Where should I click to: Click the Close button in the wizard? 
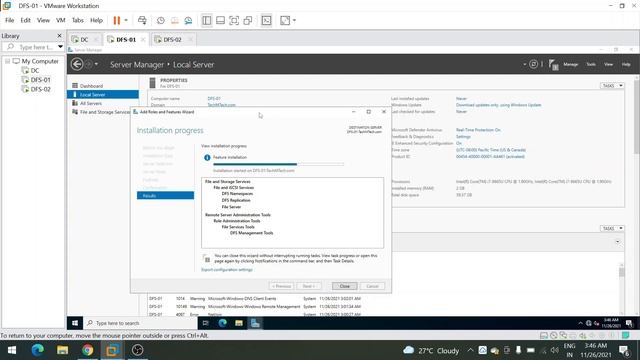(344, 286)
